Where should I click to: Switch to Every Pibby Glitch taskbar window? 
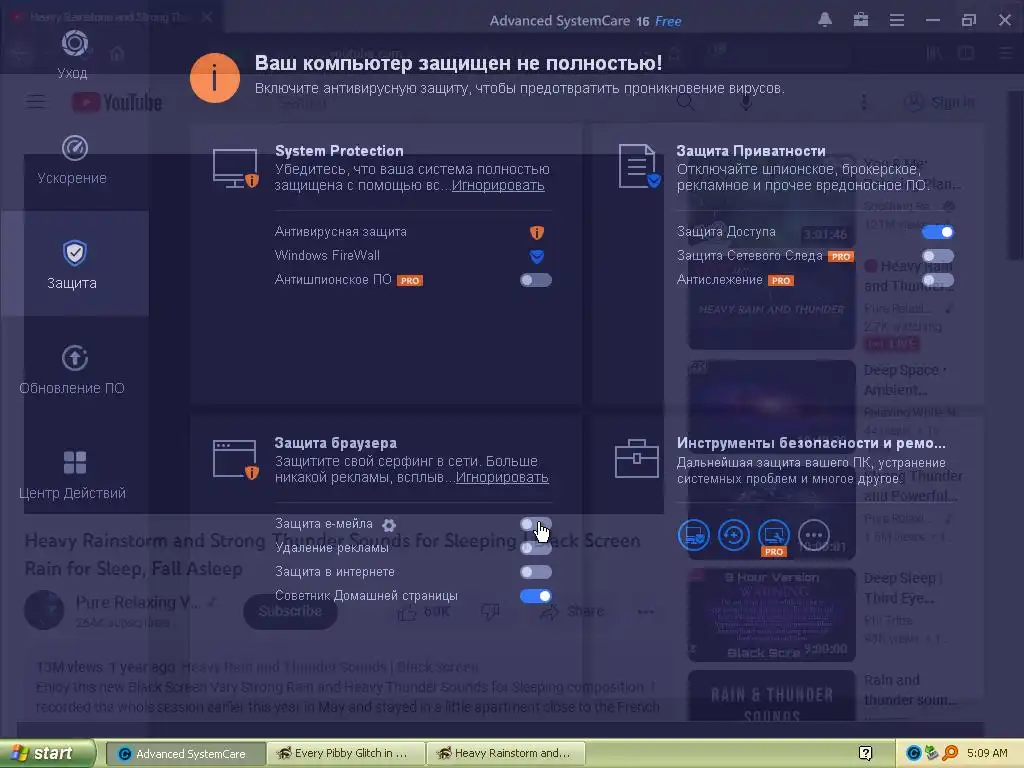[346, 754]
